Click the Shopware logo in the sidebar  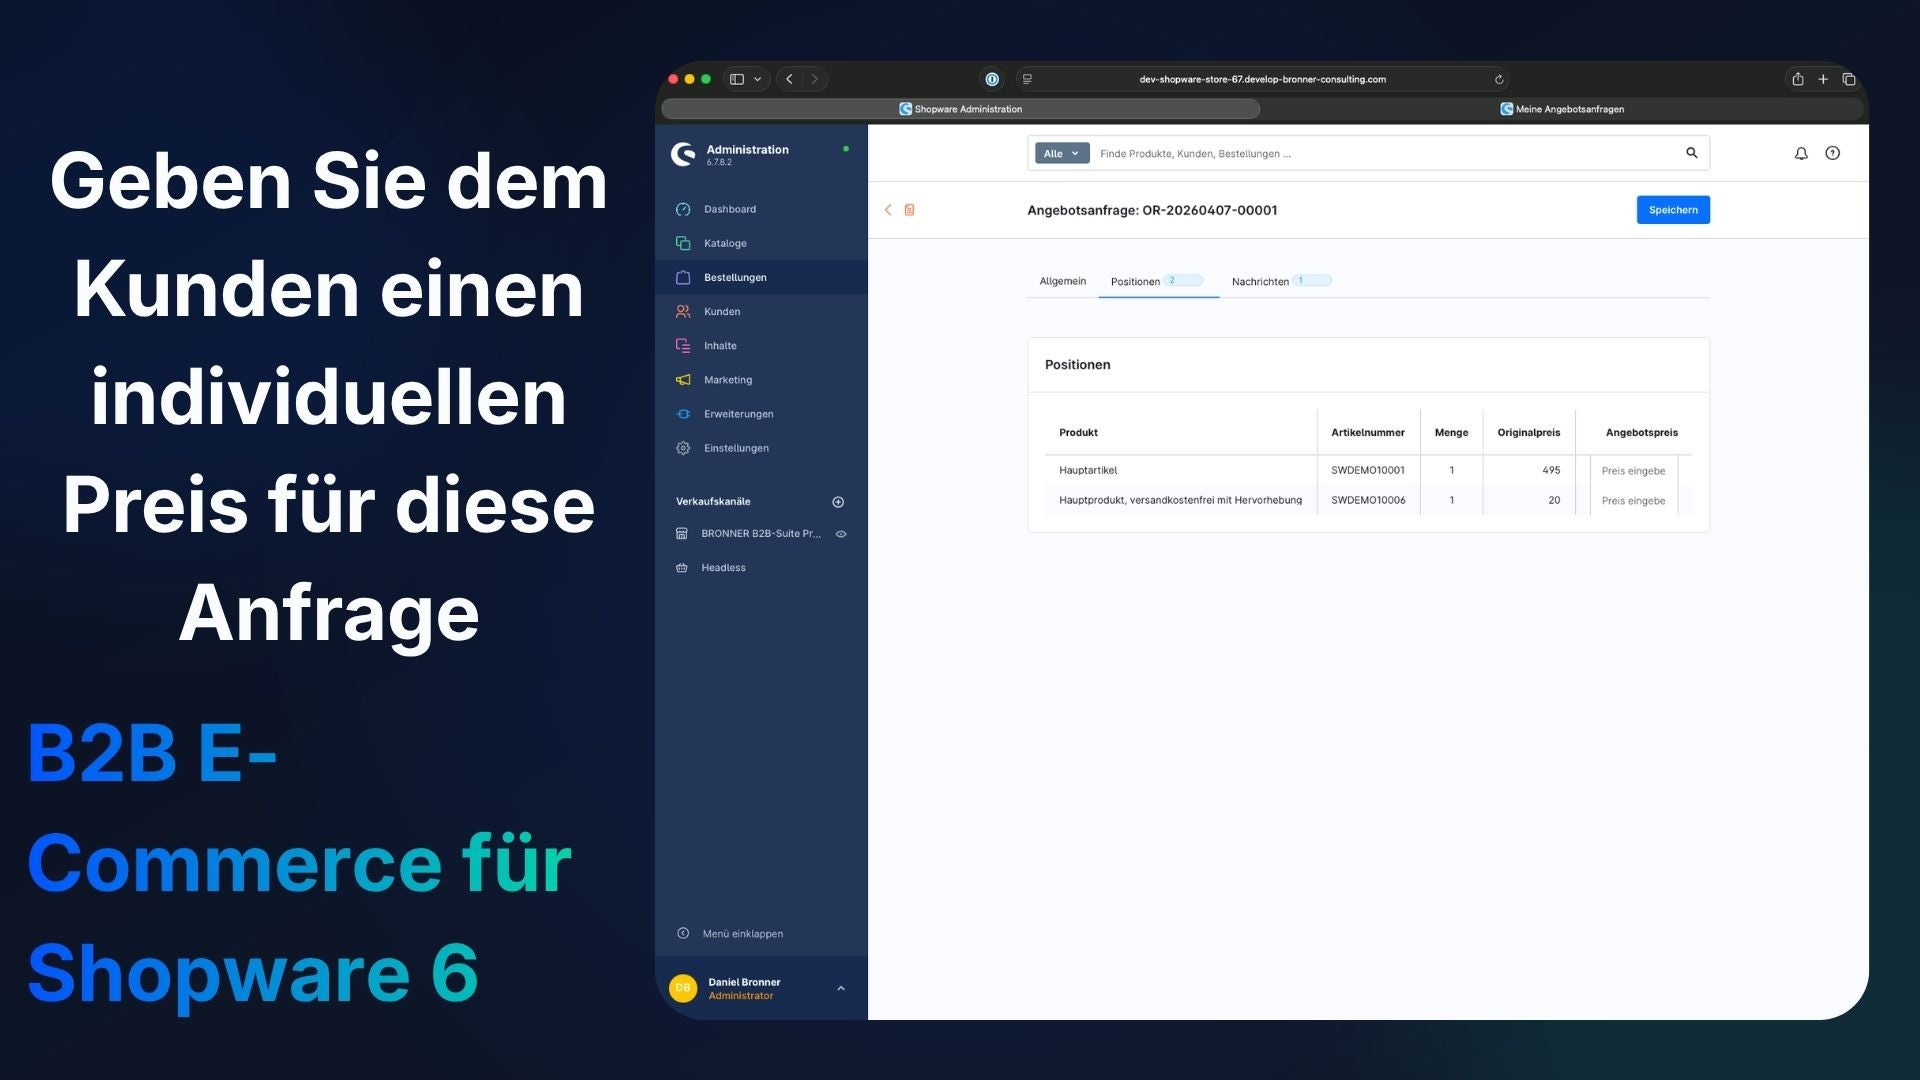point(683,154)
